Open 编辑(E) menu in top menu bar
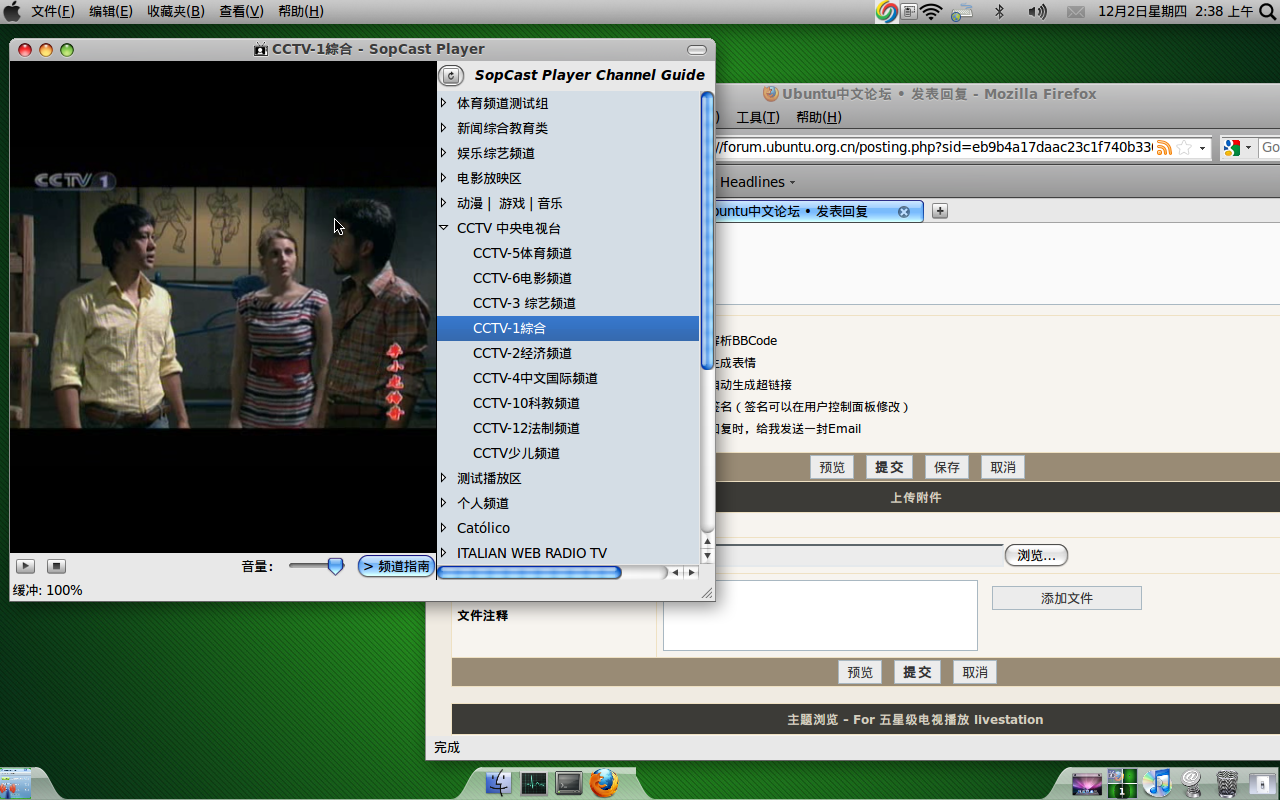The height and width of the screenshot is (800, 1280). pos(111,11)
